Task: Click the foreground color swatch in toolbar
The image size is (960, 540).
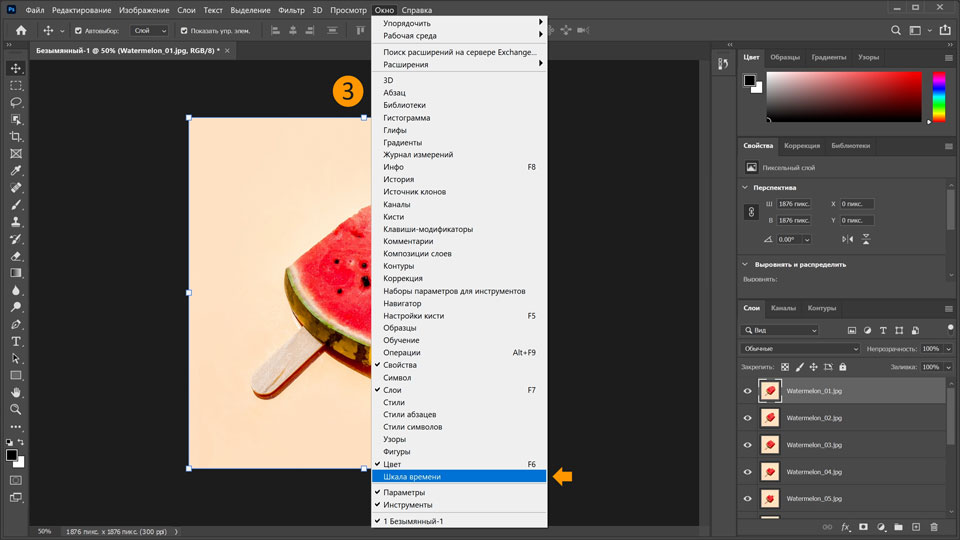Action: click(x=11, y=455)
